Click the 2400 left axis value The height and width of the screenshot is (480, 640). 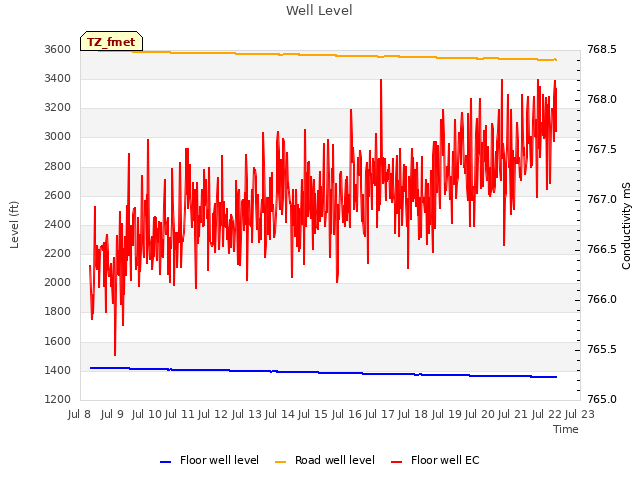[x=58, y=224]
